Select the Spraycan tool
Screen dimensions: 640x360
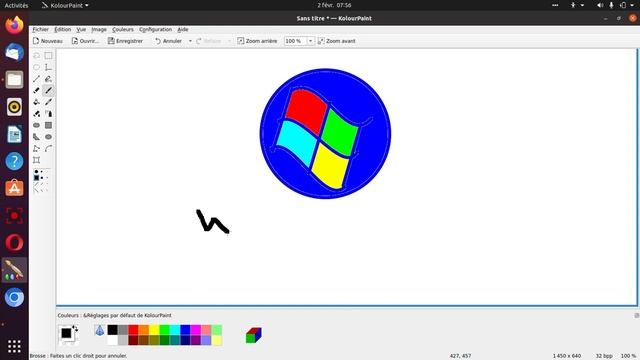coord(49,113)
